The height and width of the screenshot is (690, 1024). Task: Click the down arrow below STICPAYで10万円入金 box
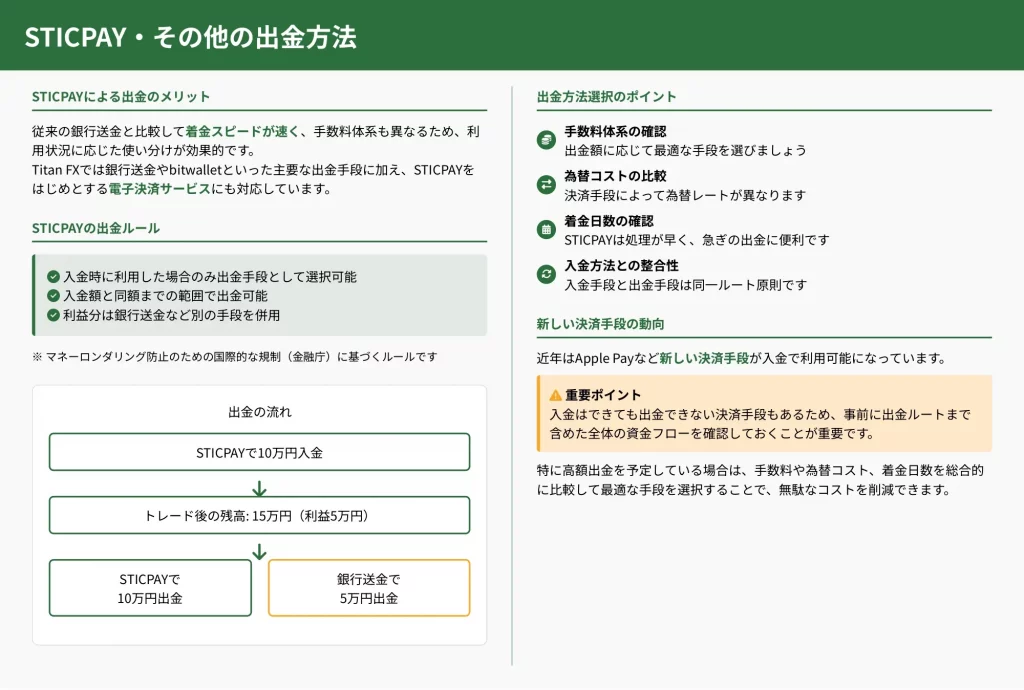click(259, 488)
